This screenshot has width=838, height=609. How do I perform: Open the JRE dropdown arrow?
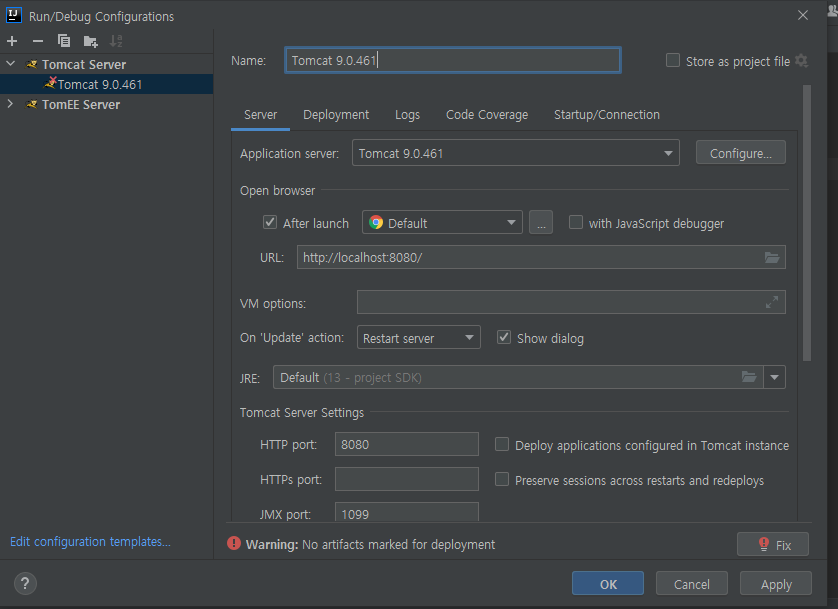click(774, 378)
